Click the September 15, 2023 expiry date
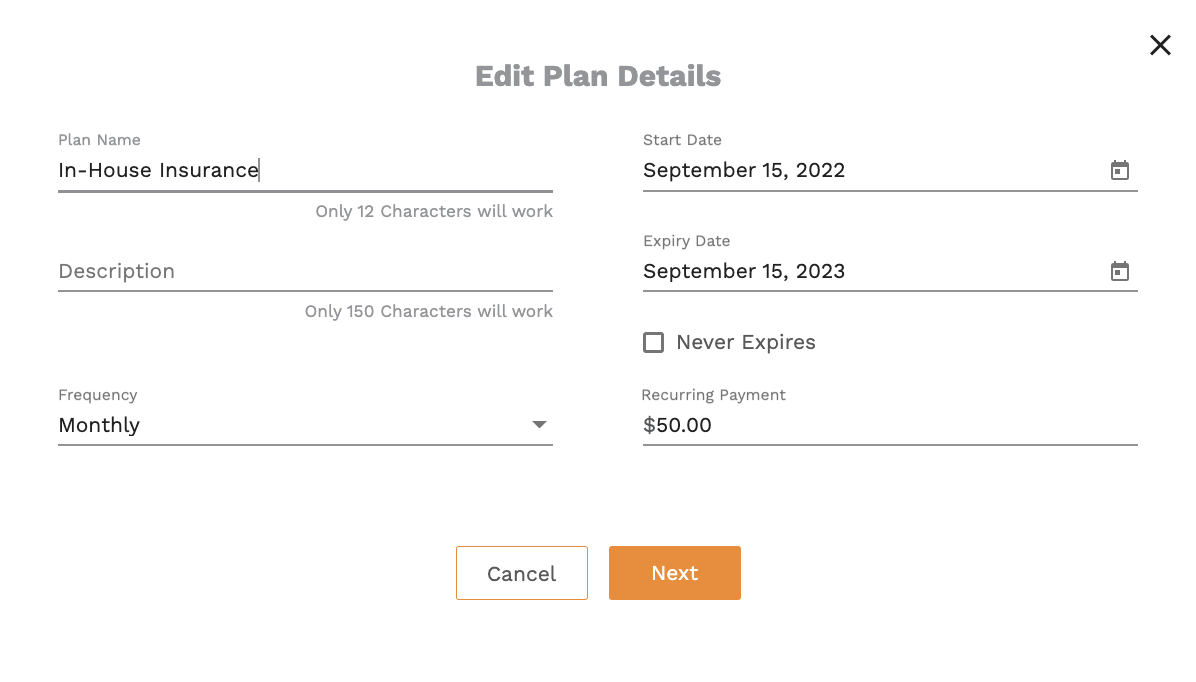1196x682 pixels. (744, 271)
